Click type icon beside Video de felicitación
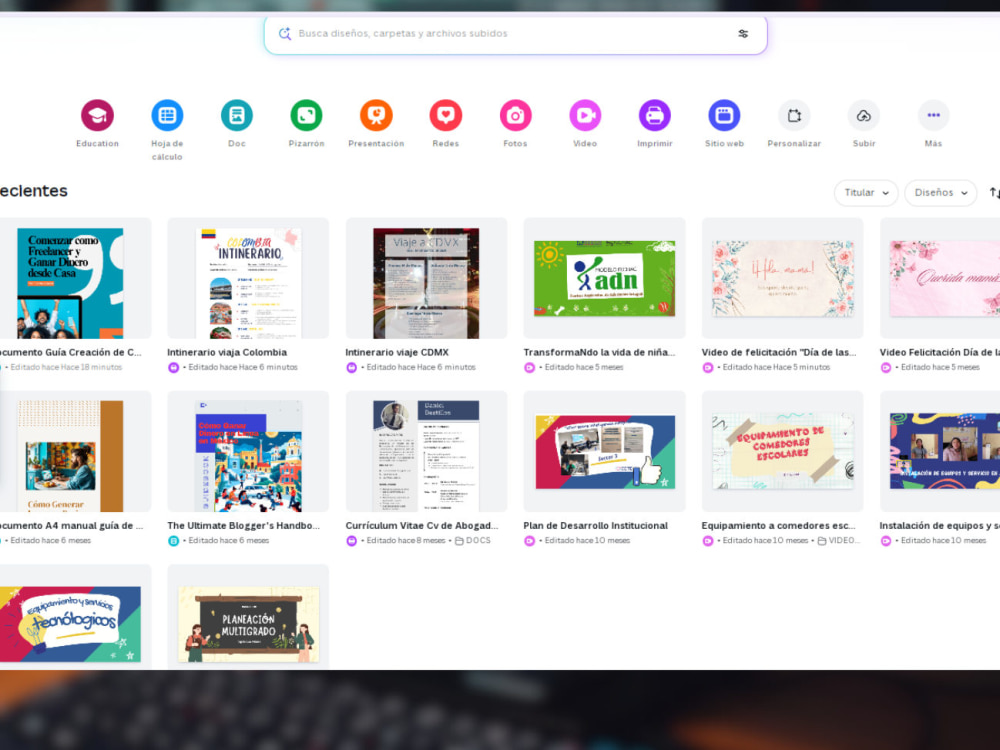The width and height of the screenshot is (1000, 750). coord(707,367)
